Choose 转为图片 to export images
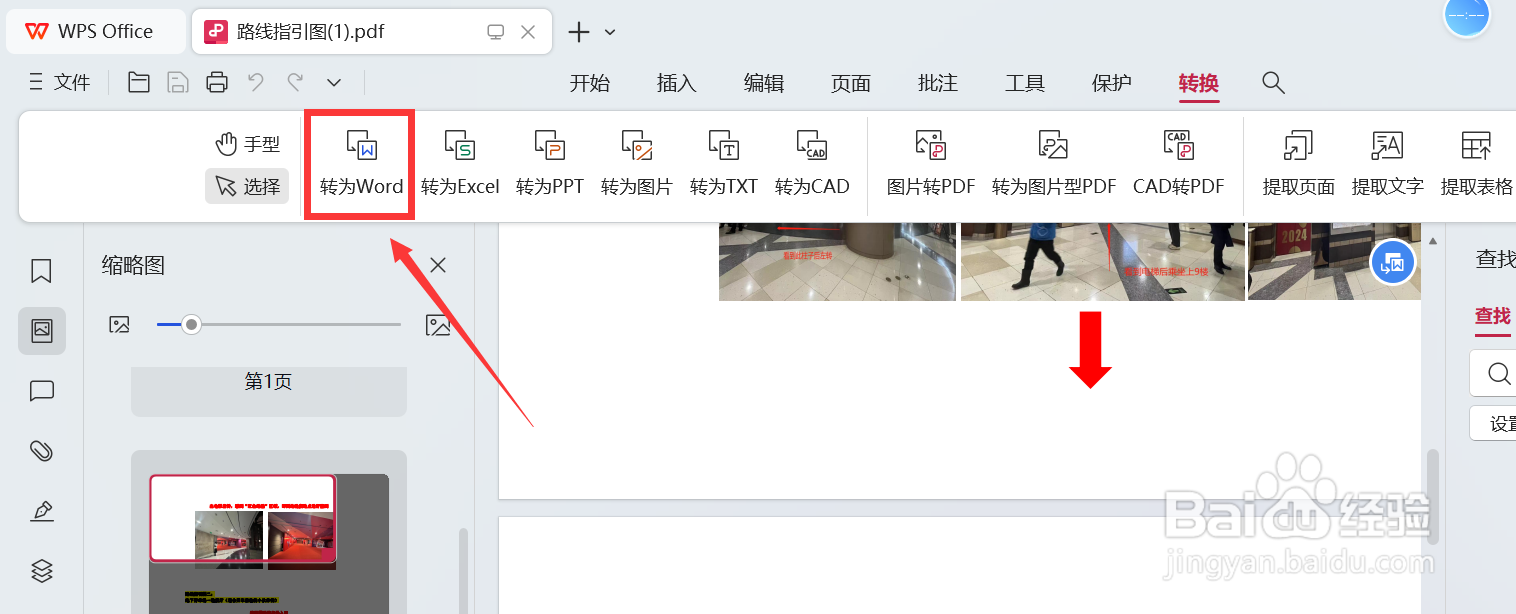 pos(637,165)
